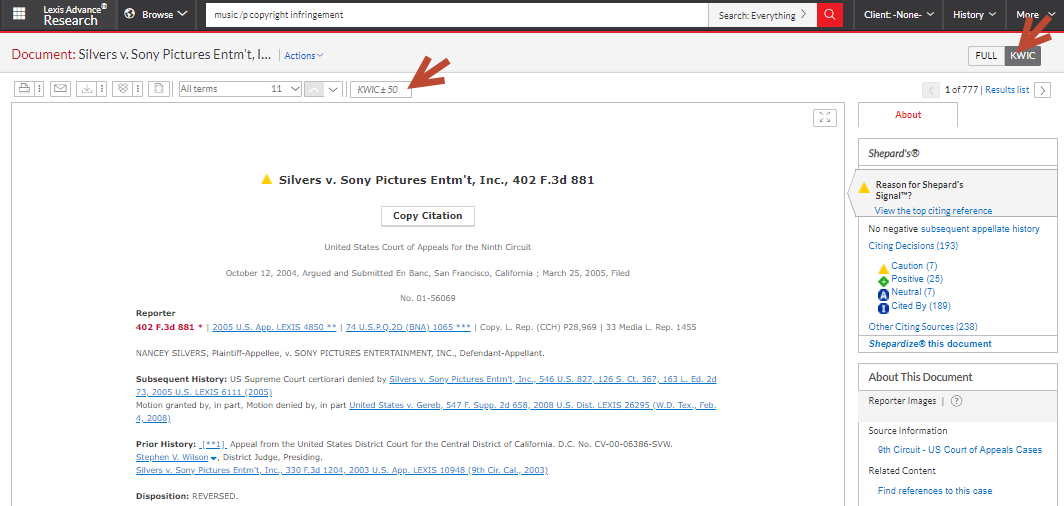Open the Results list link

(x=1007, y=90)
